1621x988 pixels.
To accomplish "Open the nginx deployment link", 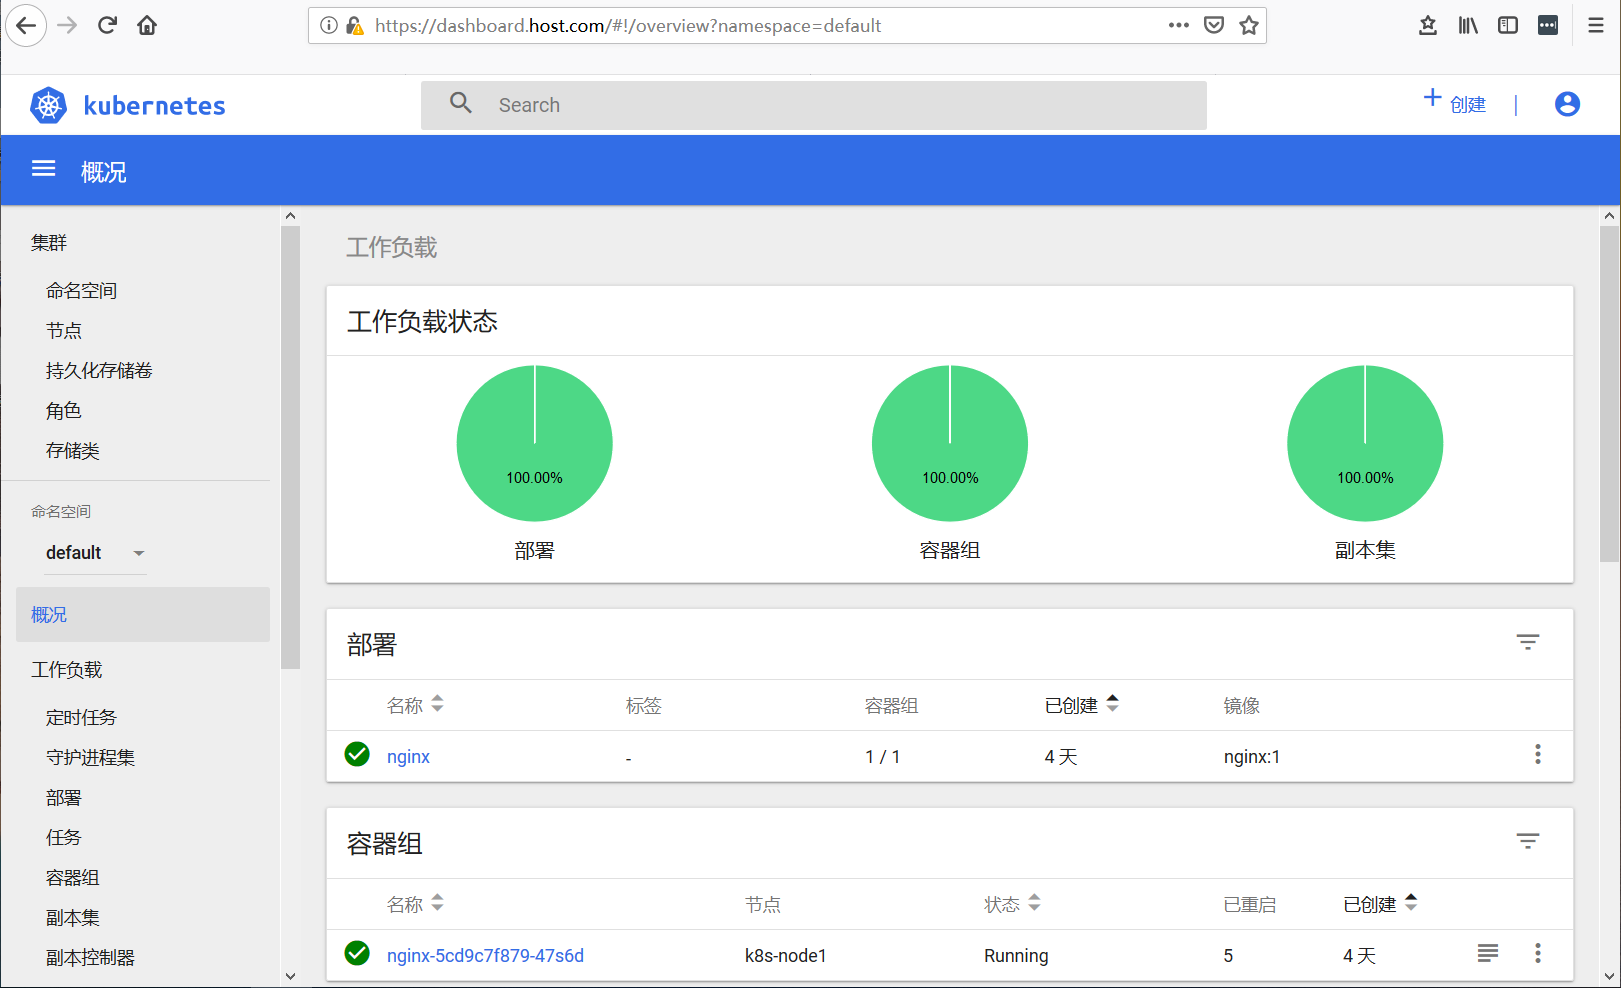I will click(408, 756).
